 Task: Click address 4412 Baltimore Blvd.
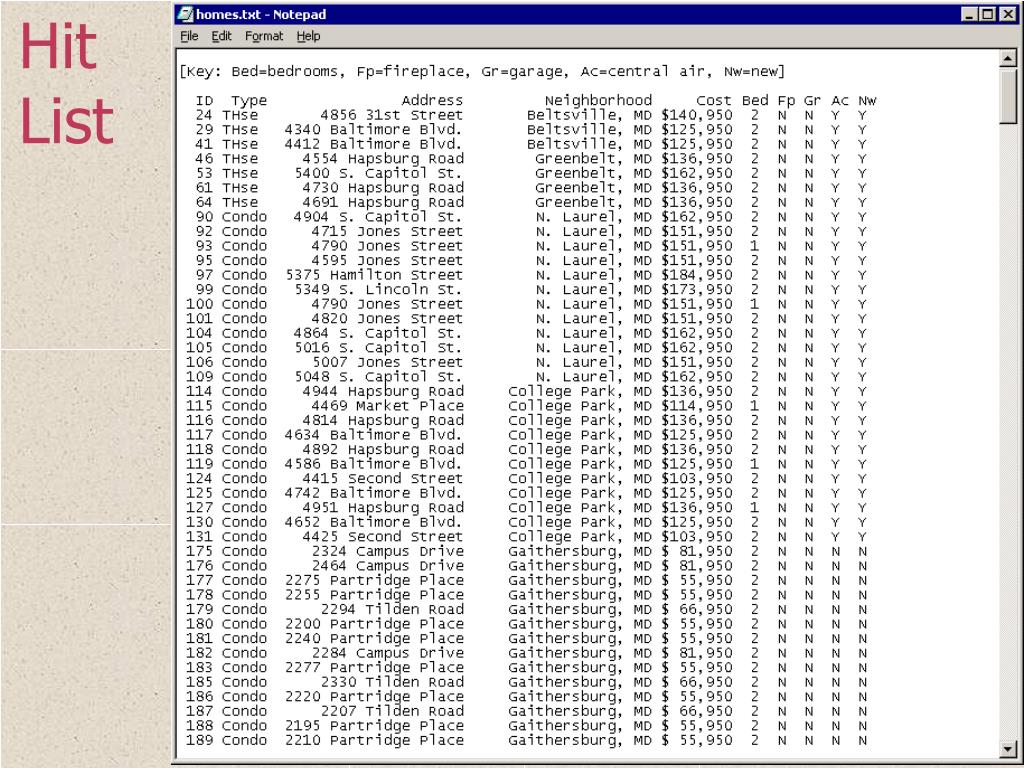point(374,144)
